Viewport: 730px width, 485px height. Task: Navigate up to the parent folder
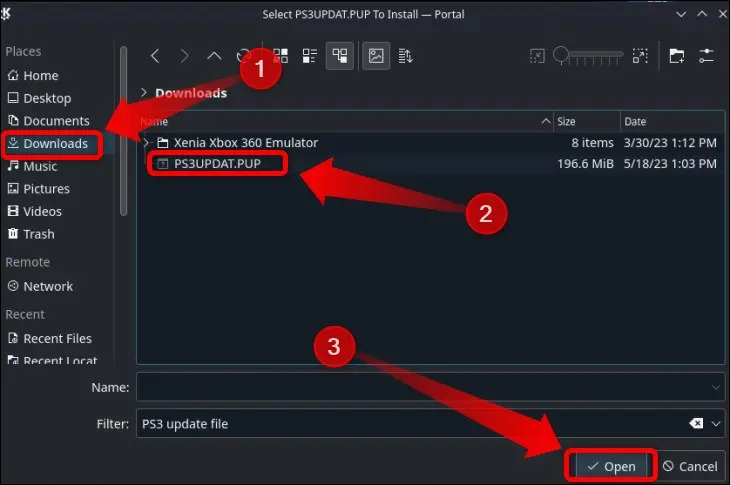click(x=214, y=56)
